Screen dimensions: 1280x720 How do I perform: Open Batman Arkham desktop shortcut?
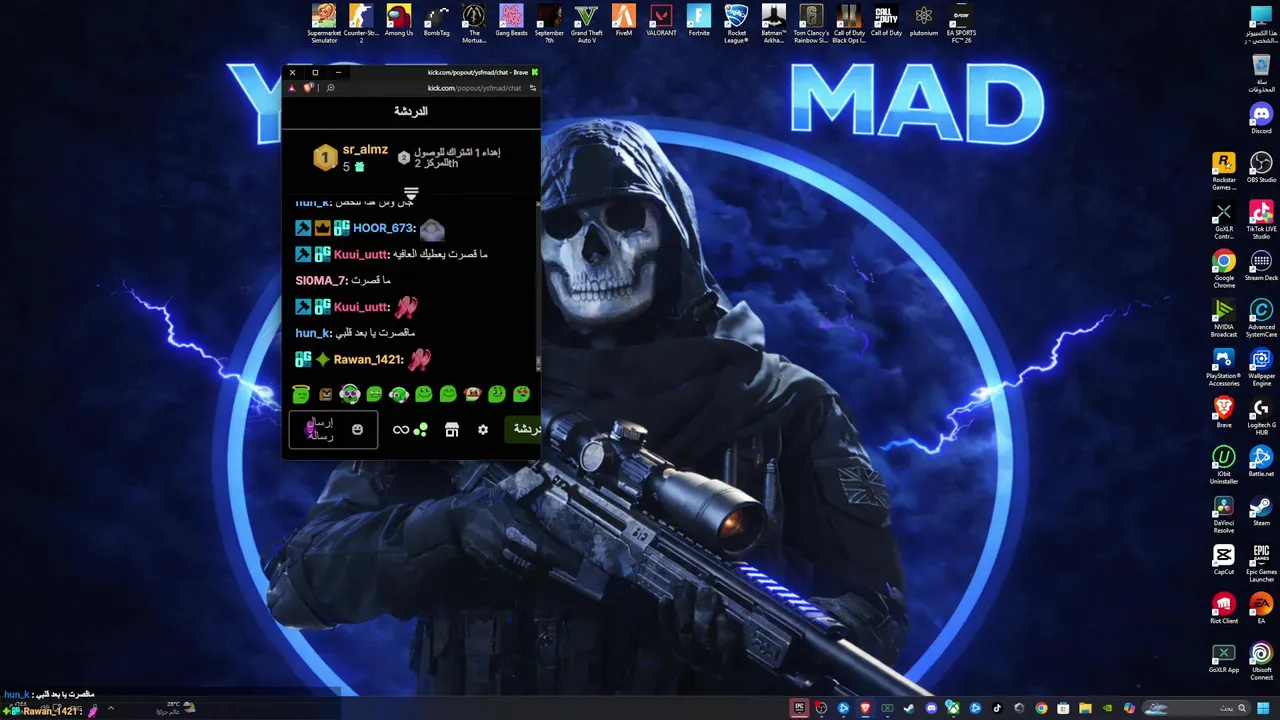click(774, 24)
